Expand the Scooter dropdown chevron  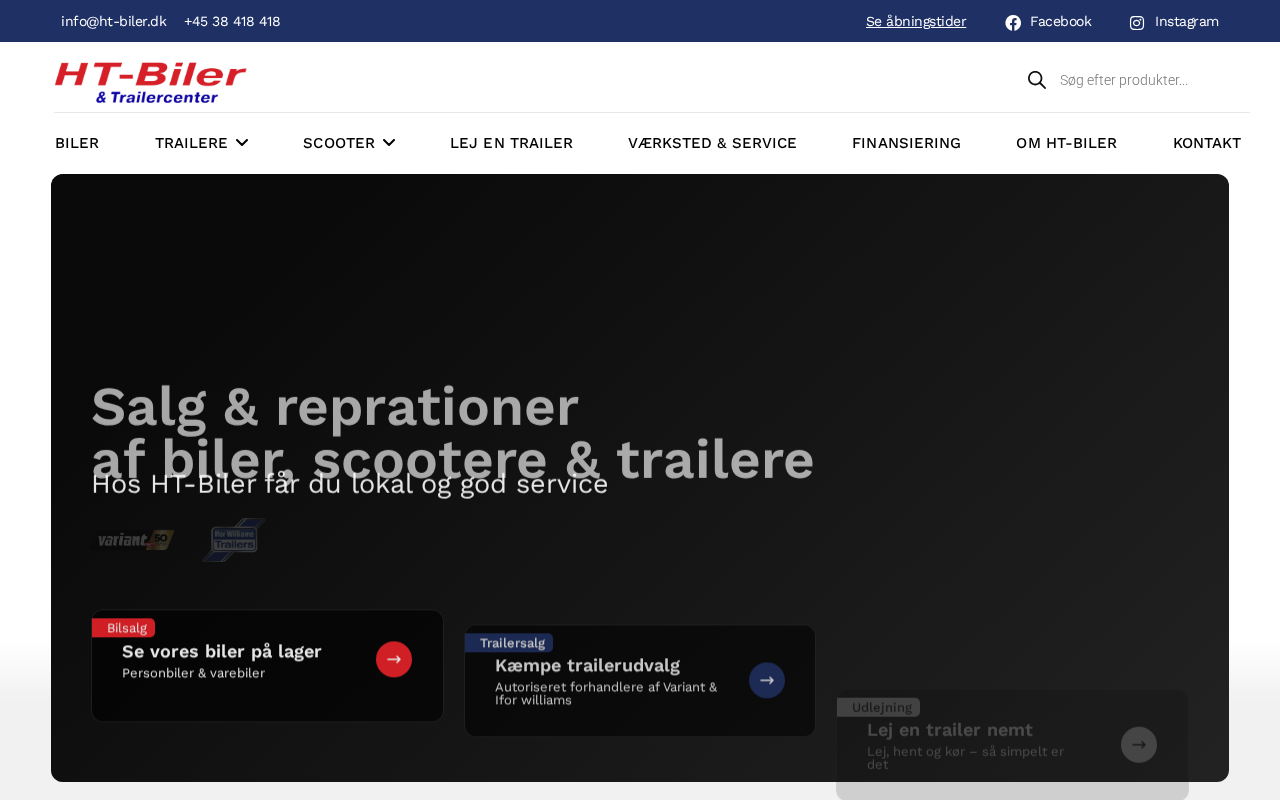coord(389,143)
